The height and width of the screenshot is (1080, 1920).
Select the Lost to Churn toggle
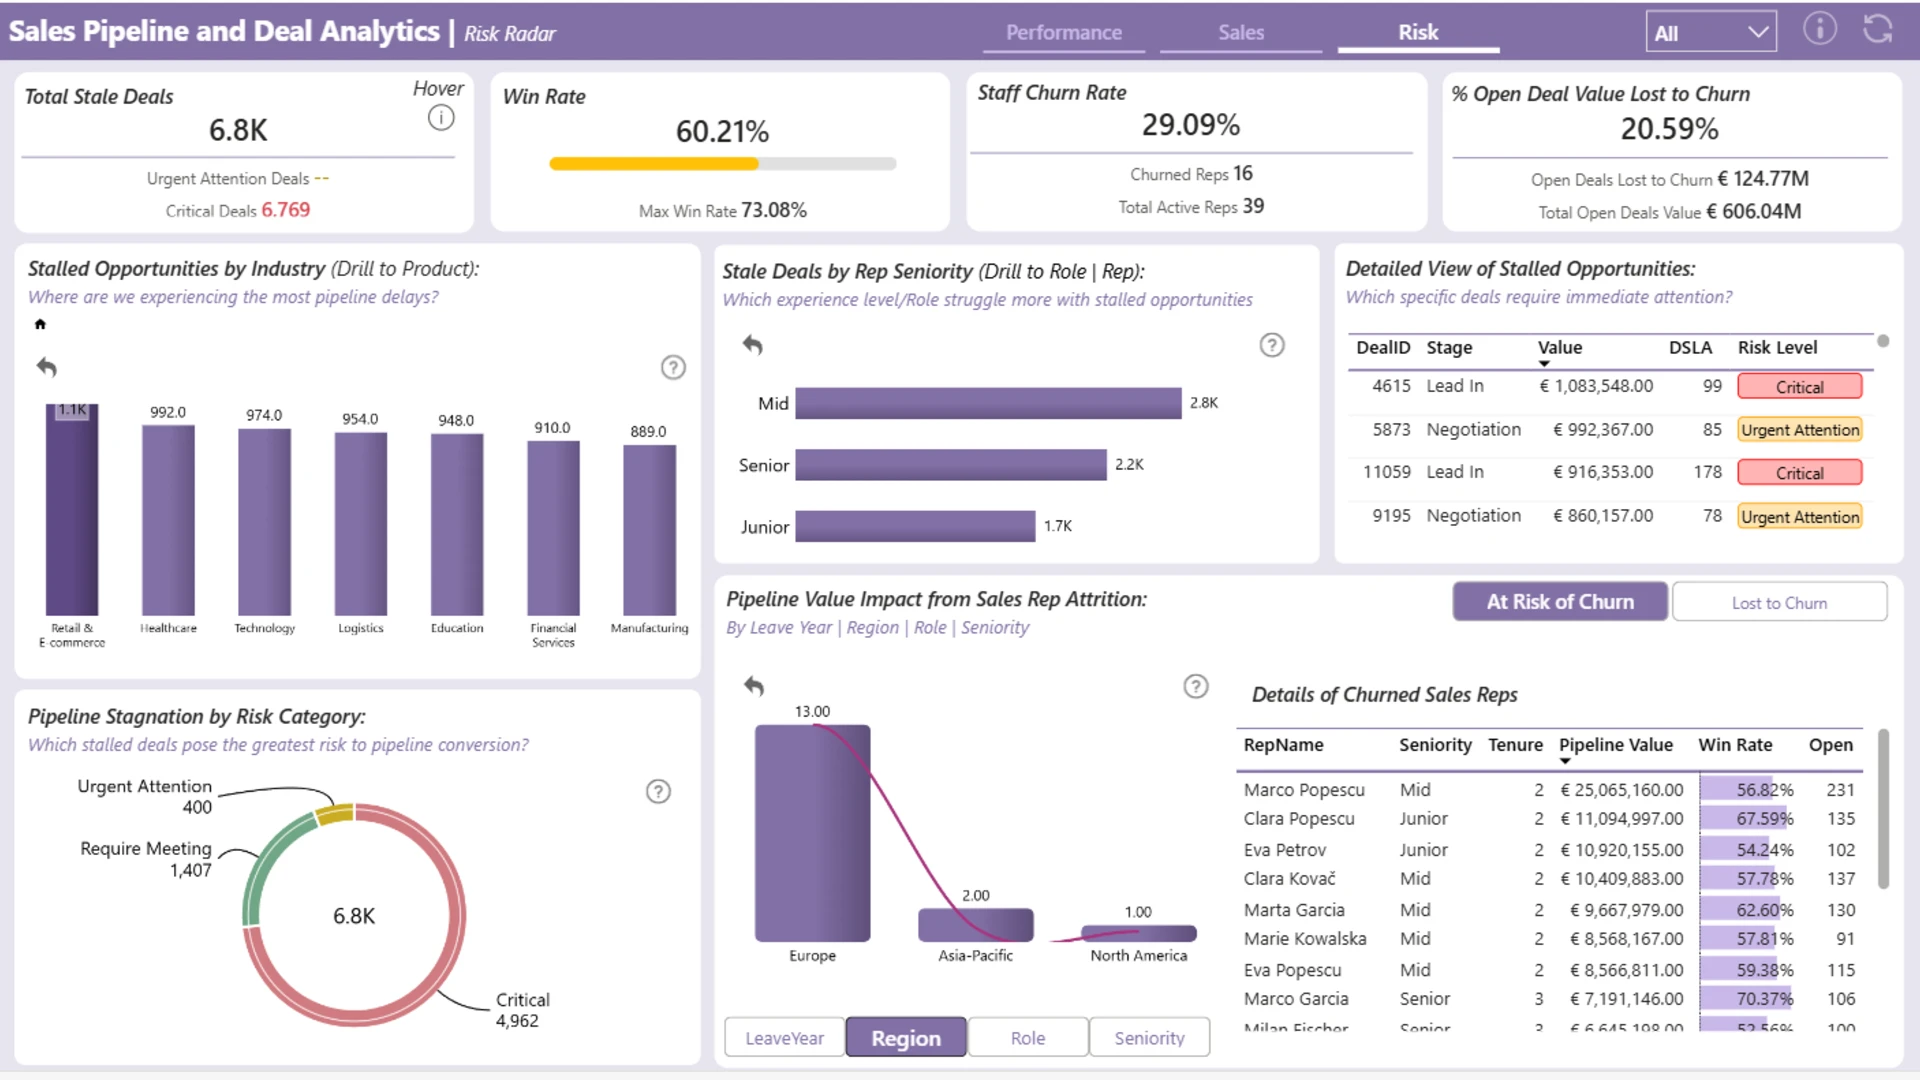tap(1779, 602)
